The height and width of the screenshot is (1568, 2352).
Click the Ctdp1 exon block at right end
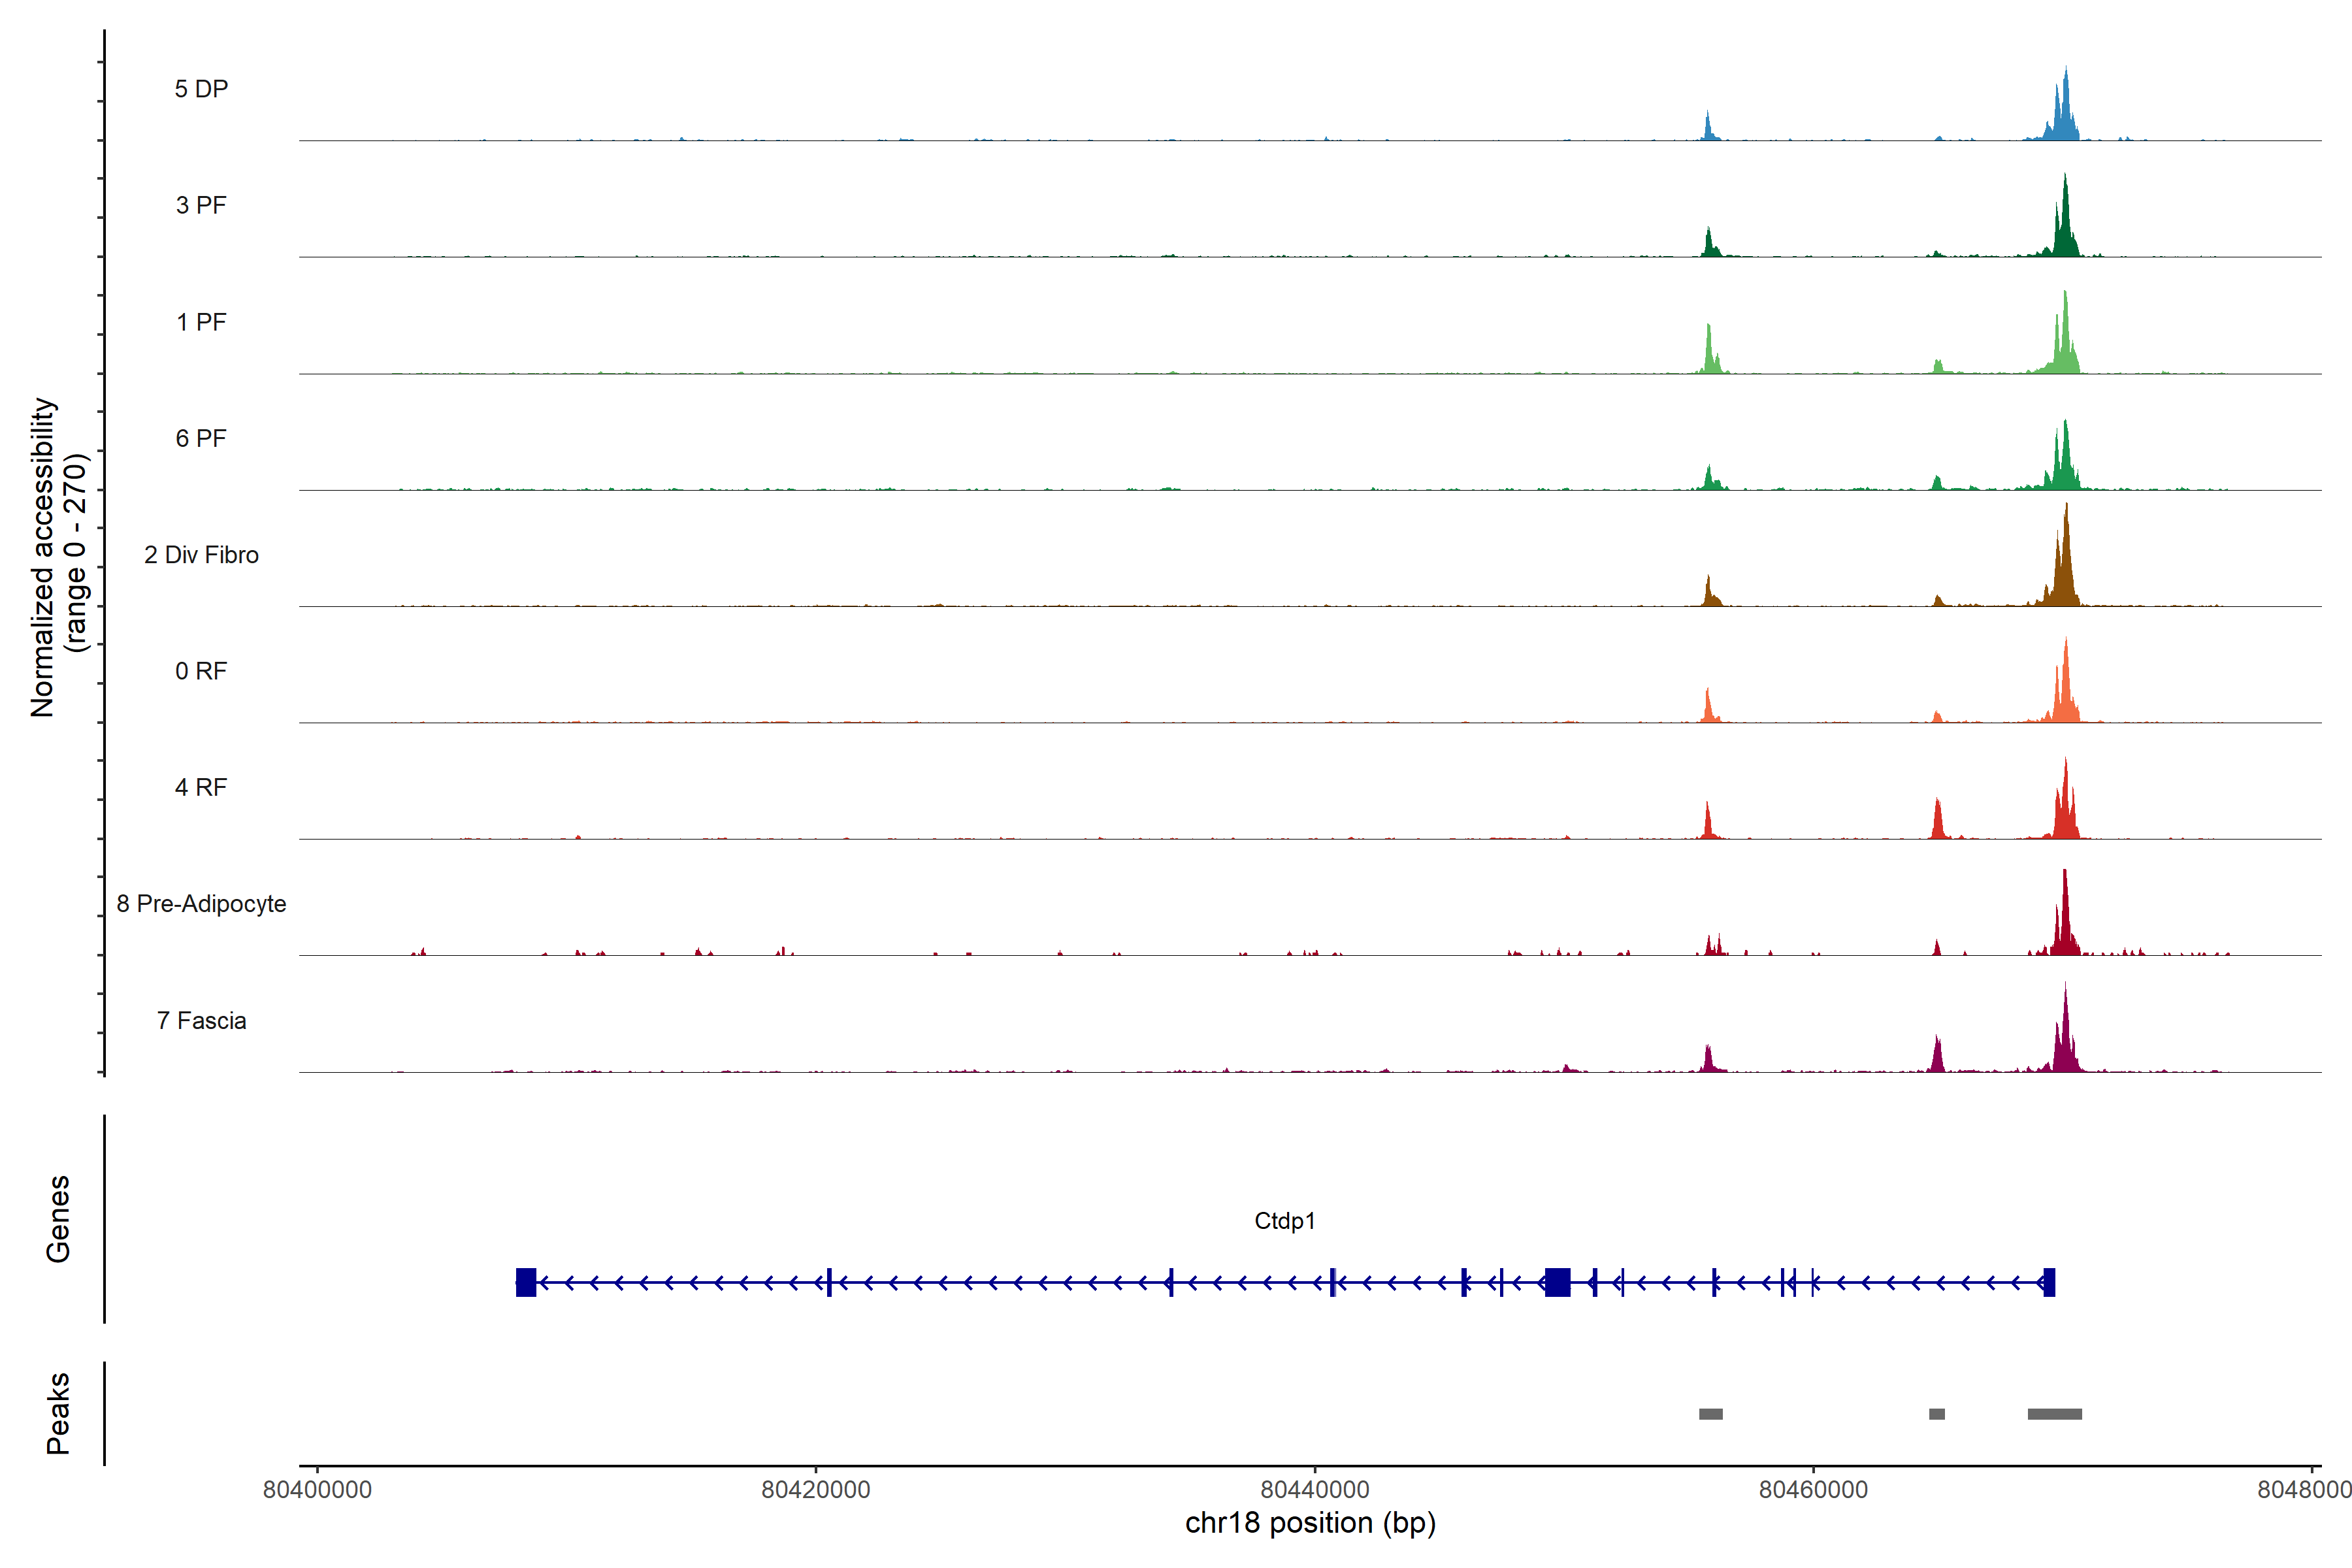click(x=2049, y=1282)
